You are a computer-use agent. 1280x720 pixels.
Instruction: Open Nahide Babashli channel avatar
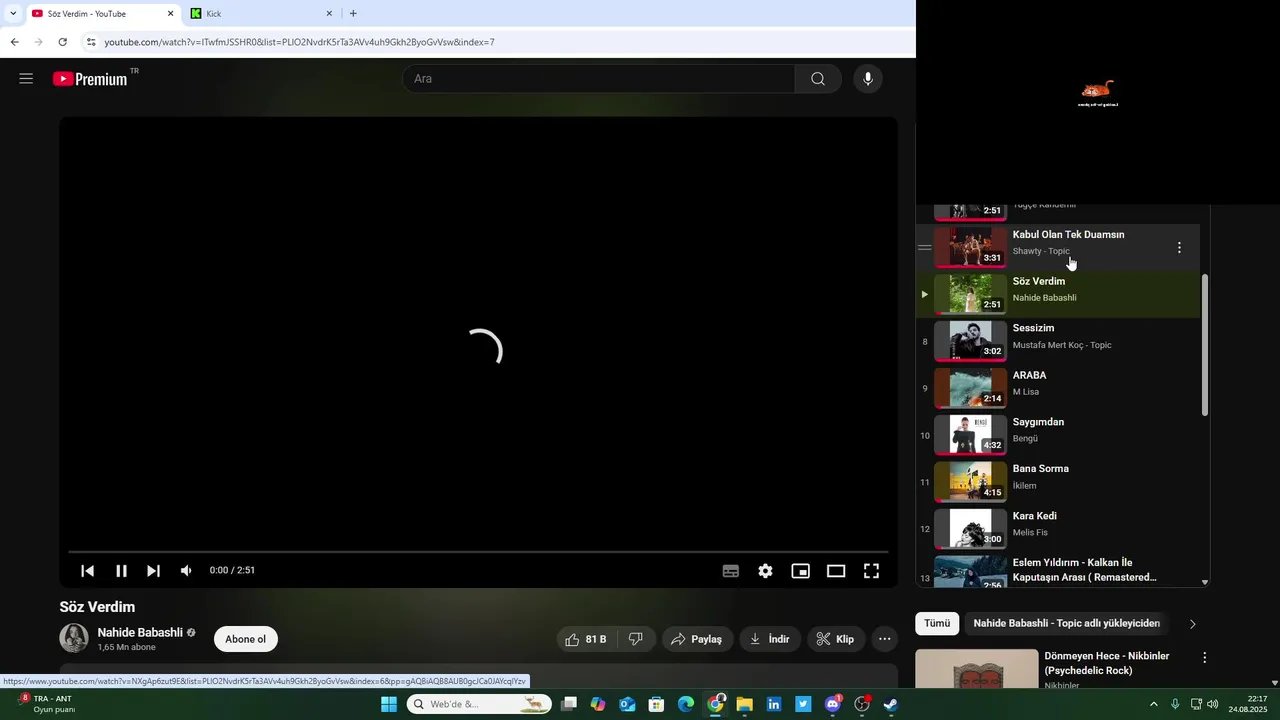(x=74, y=638)
